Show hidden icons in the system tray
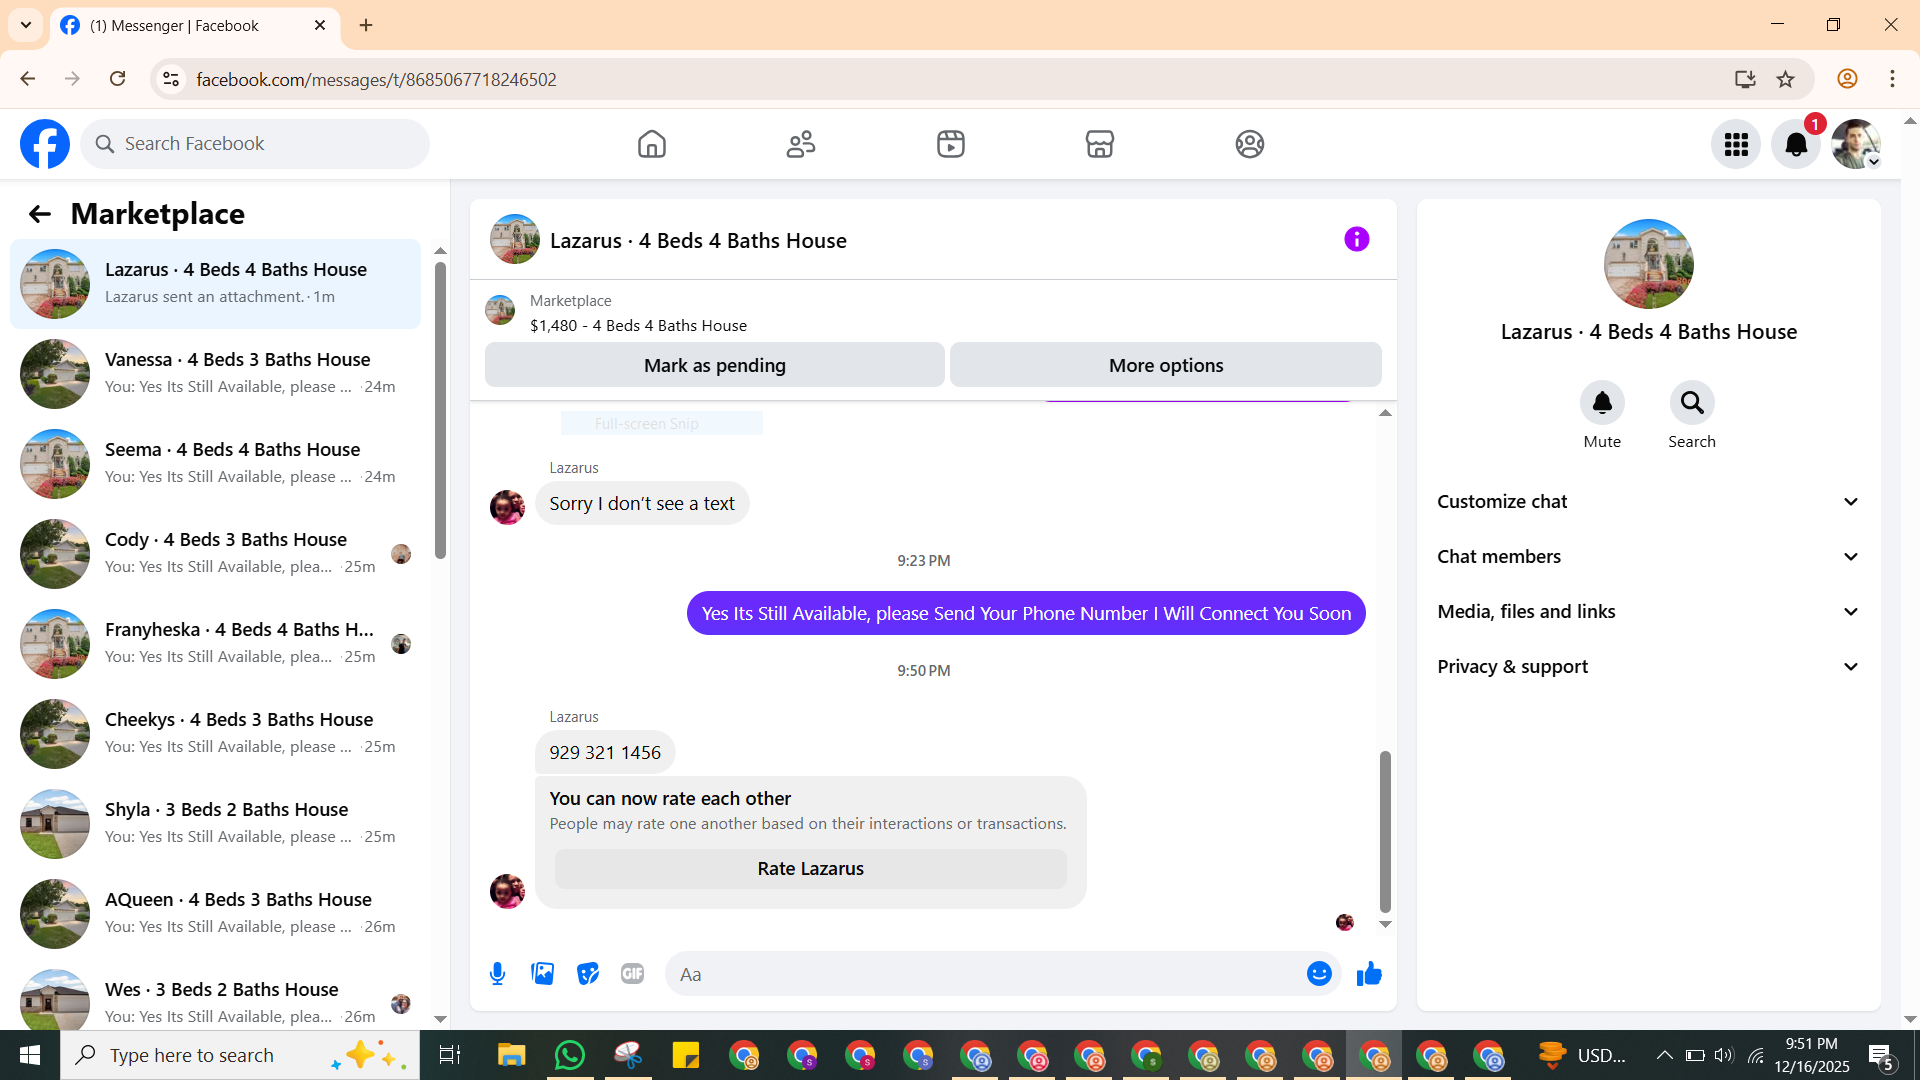The height and width of the screenshot is (1080, 1920). click(1664, 1055)
